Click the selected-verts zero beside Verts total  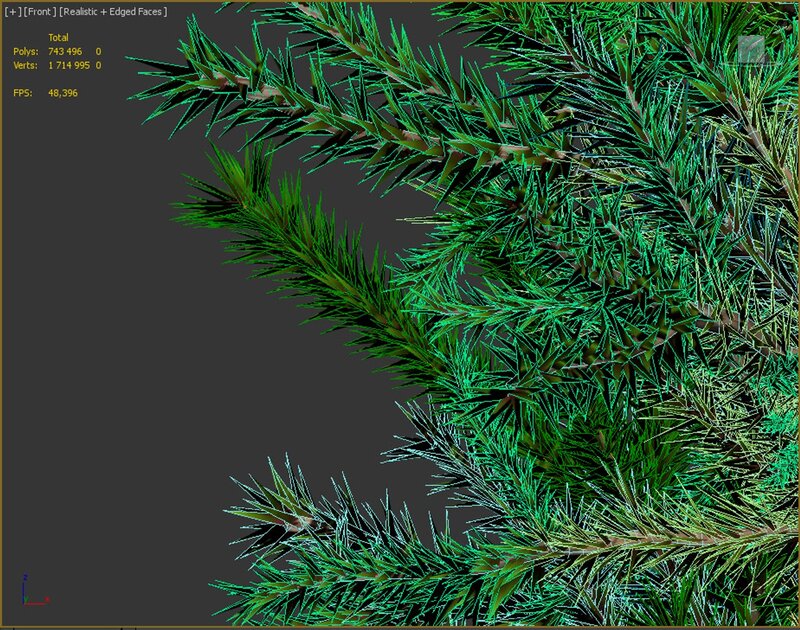click(x=98, y=65)
